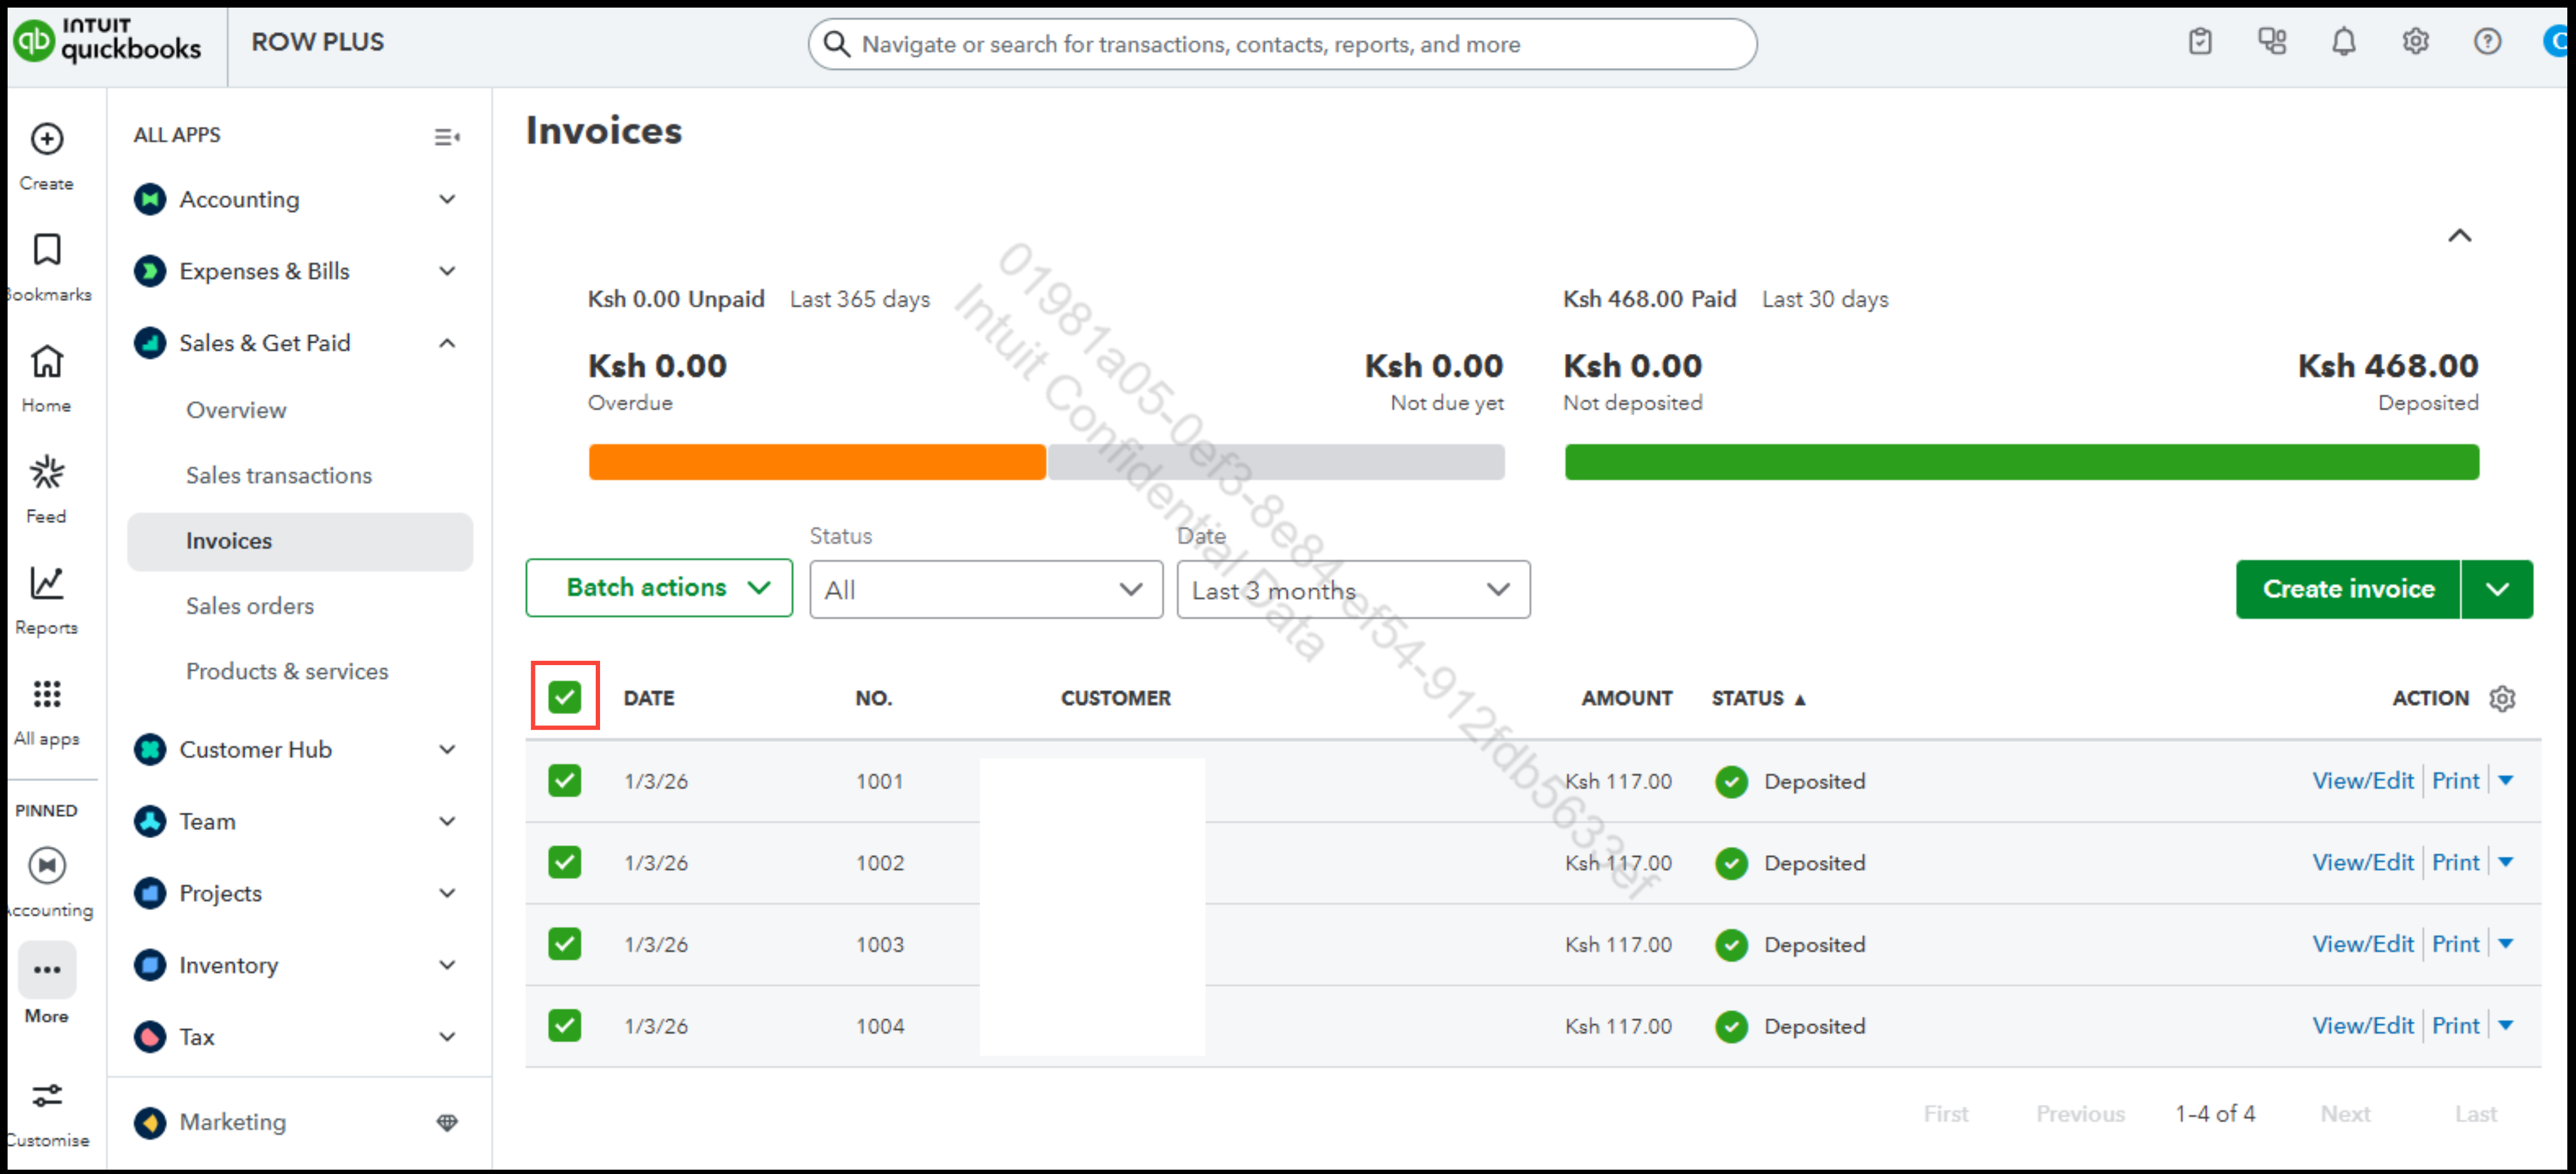Screen dimensions: 2576x1174
Task: Open the tasks clipboard icon in header
Action: [x=2200, y=42]
